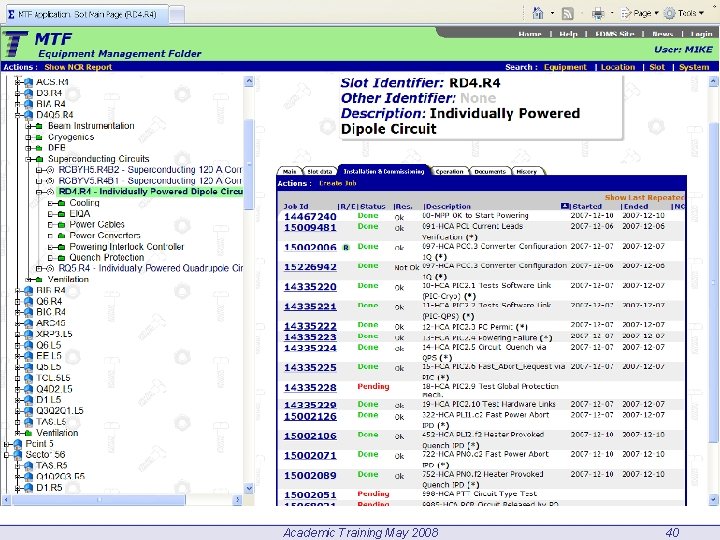Screen dimensions: 720x540
Task: Click the RSS feeds toolbar icon
Action: [x=568, y=14]
